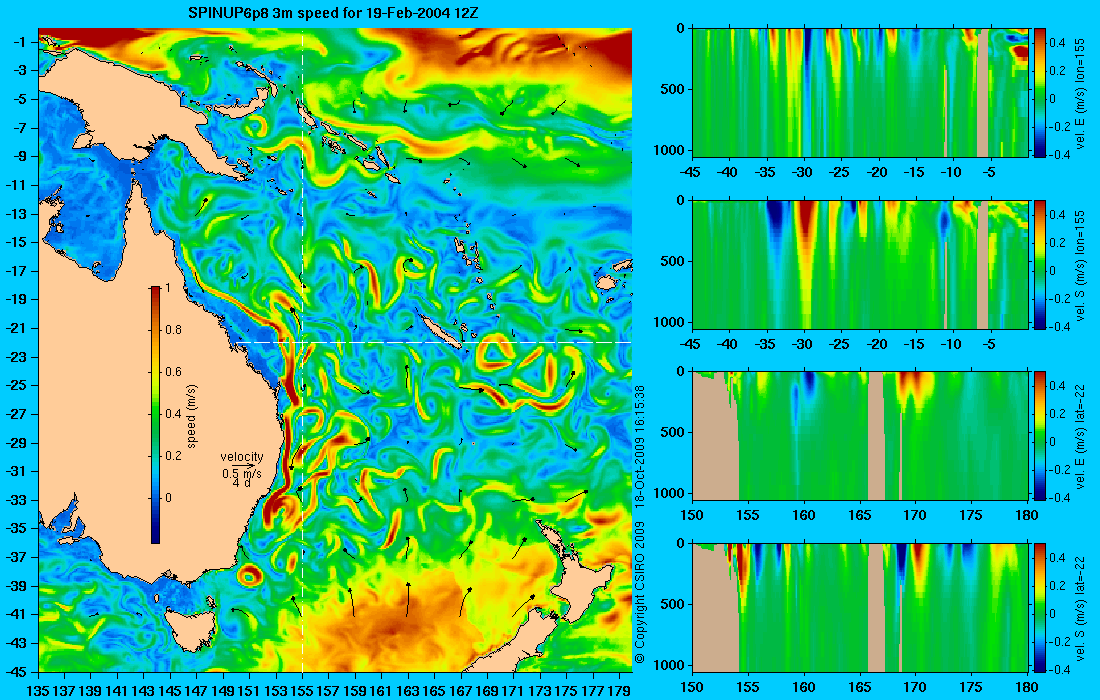Click the "18-Oct-2009 16:15:38" timestamp
Screen dimensions: 1100x700
point(640,446)
